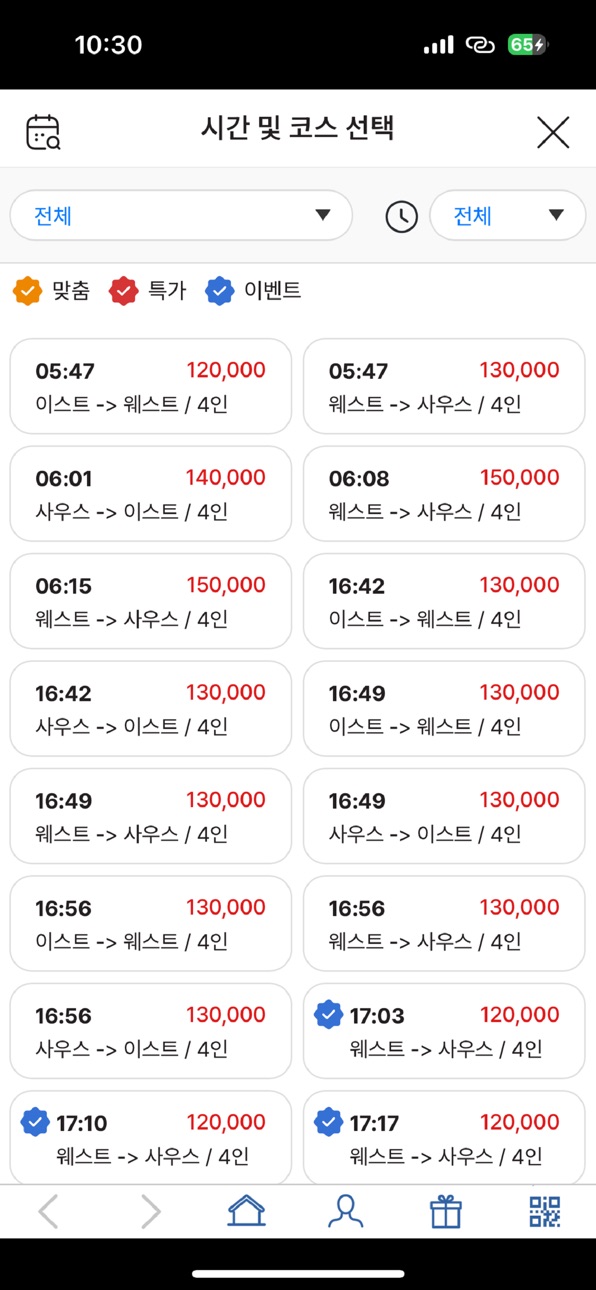
Task: Open the gift box icon
Action: click(x=446, y=1211)
